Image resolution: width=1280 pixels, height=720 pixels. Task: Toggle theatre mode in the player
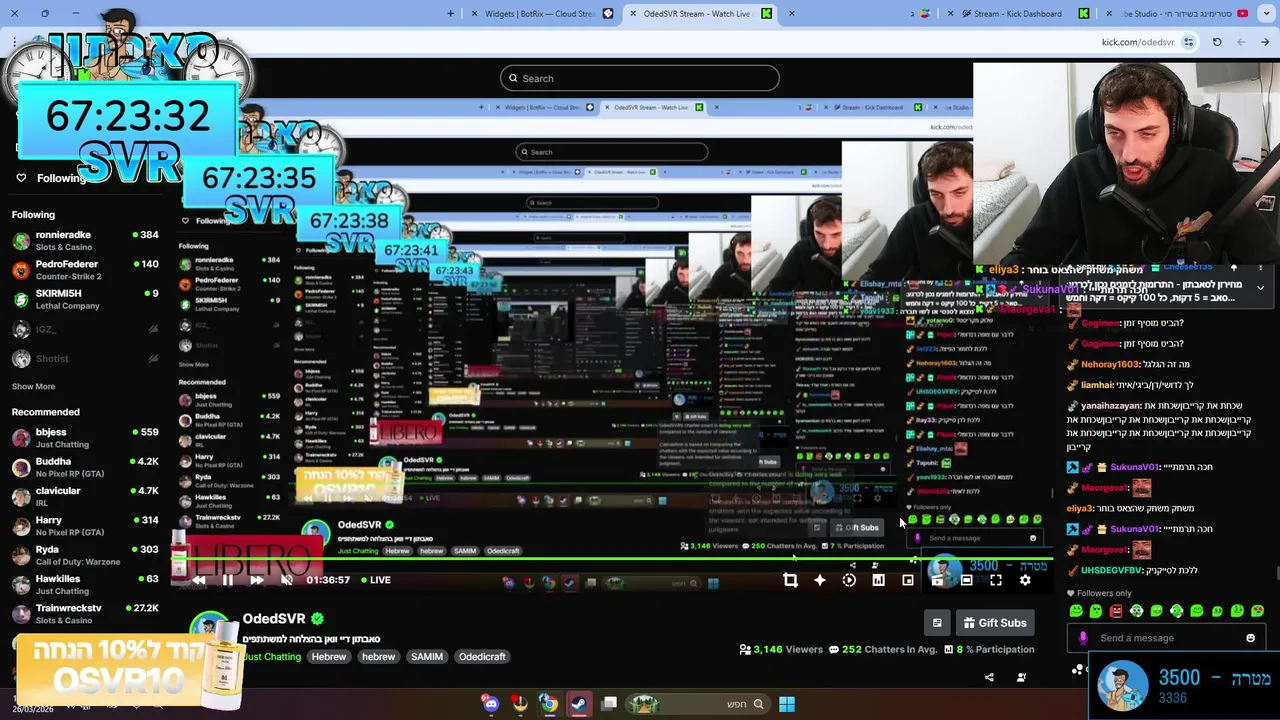point(966,580)
